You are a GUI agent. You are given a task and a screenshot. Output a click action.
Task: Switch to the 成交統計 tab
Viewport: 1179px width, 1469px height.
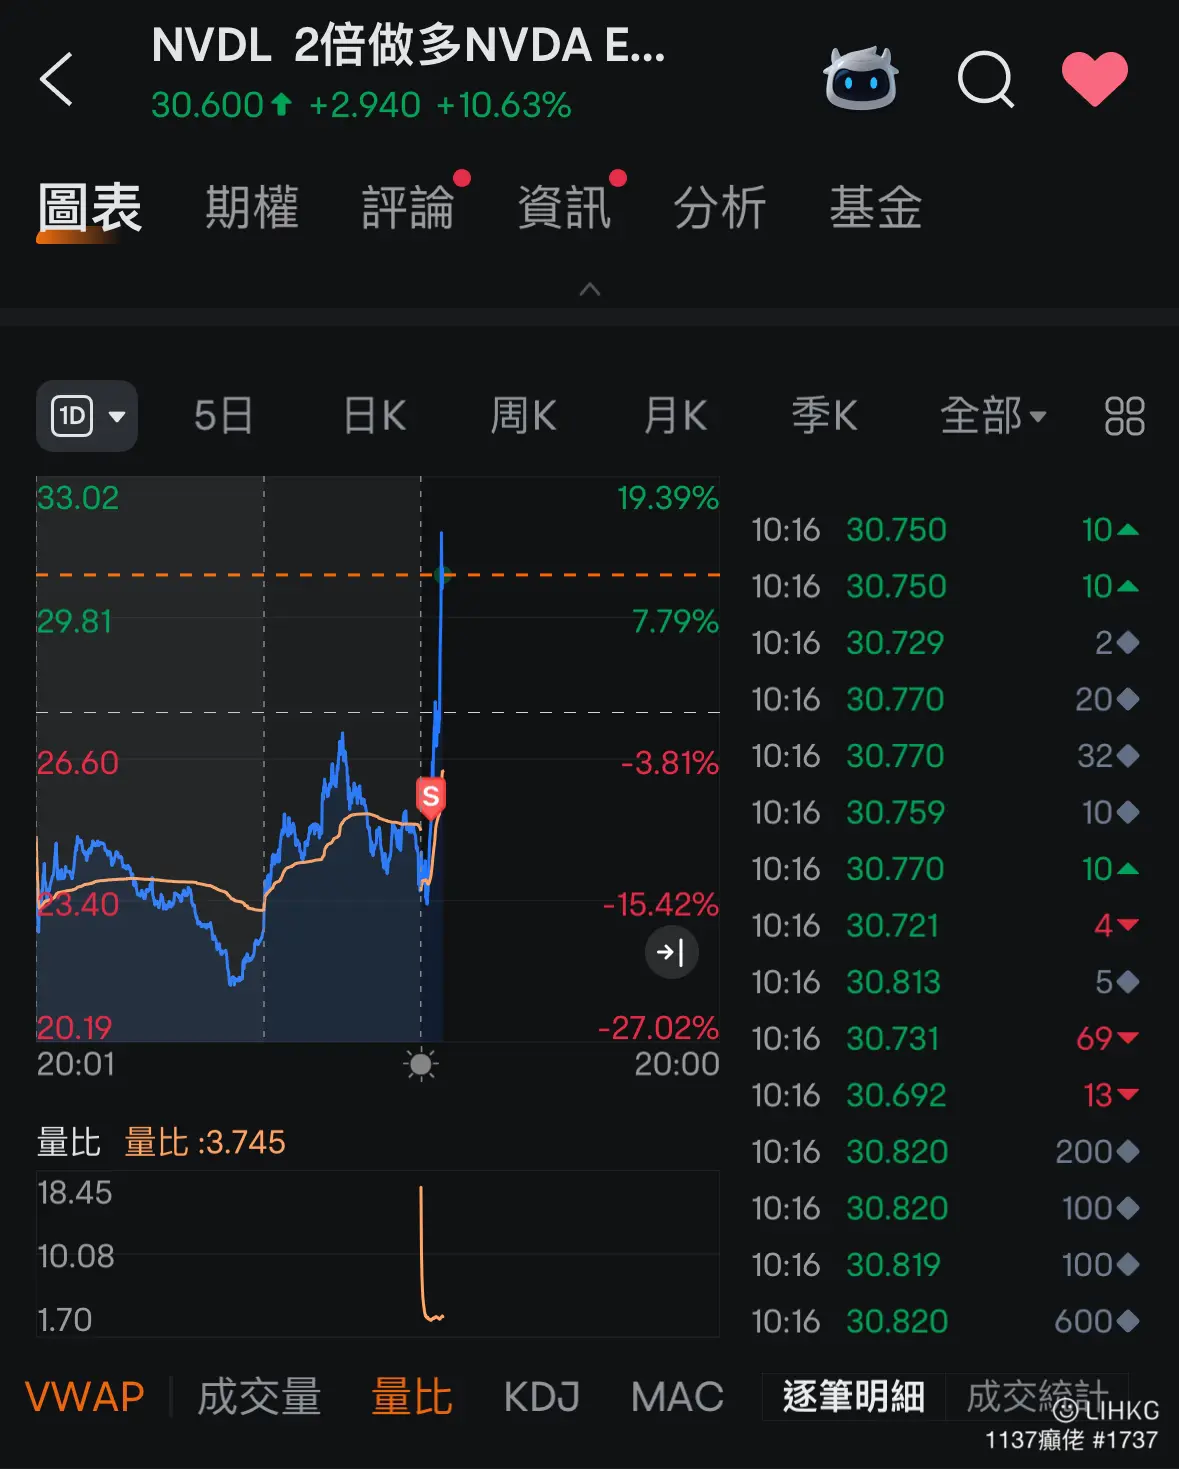(x=1037, y=1397)
